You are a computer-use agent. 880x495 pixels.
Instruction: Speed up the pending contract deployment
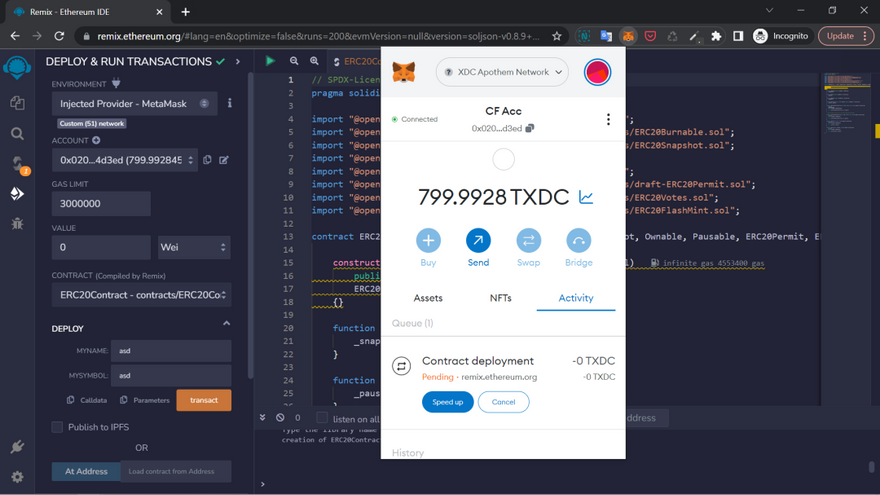click(447, 402)
